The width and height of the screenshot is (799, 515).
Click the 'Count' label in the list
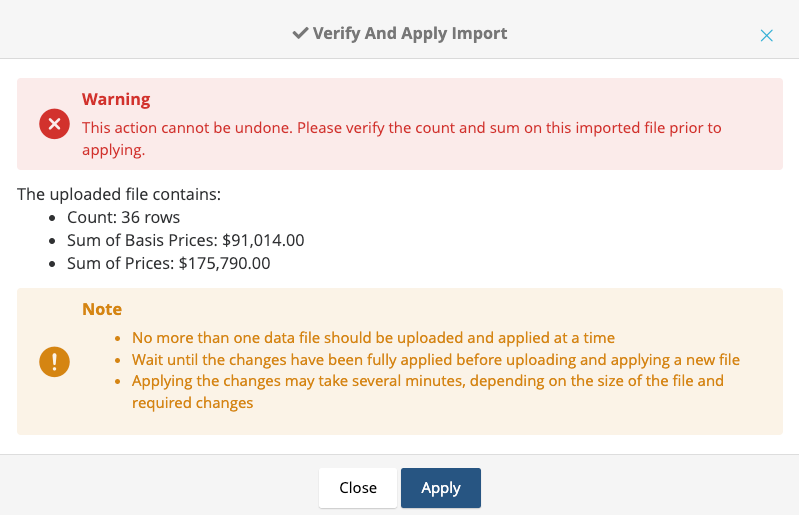[x=87, y=217]
